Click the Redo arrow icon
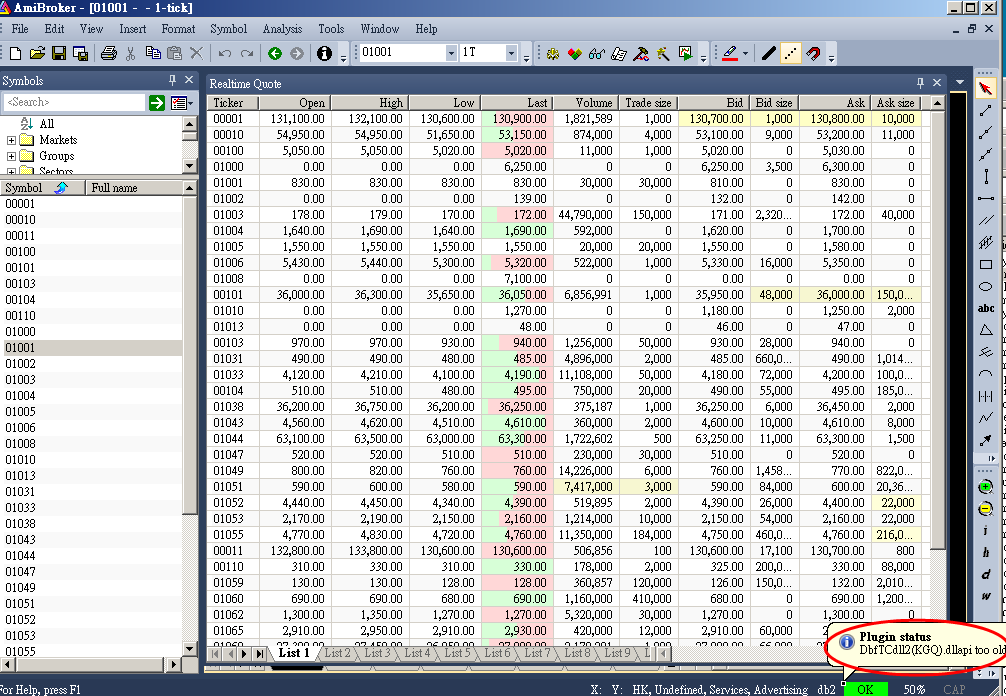Image resolution: width=1006 pixels, height=696 pixels. point(247,53)
